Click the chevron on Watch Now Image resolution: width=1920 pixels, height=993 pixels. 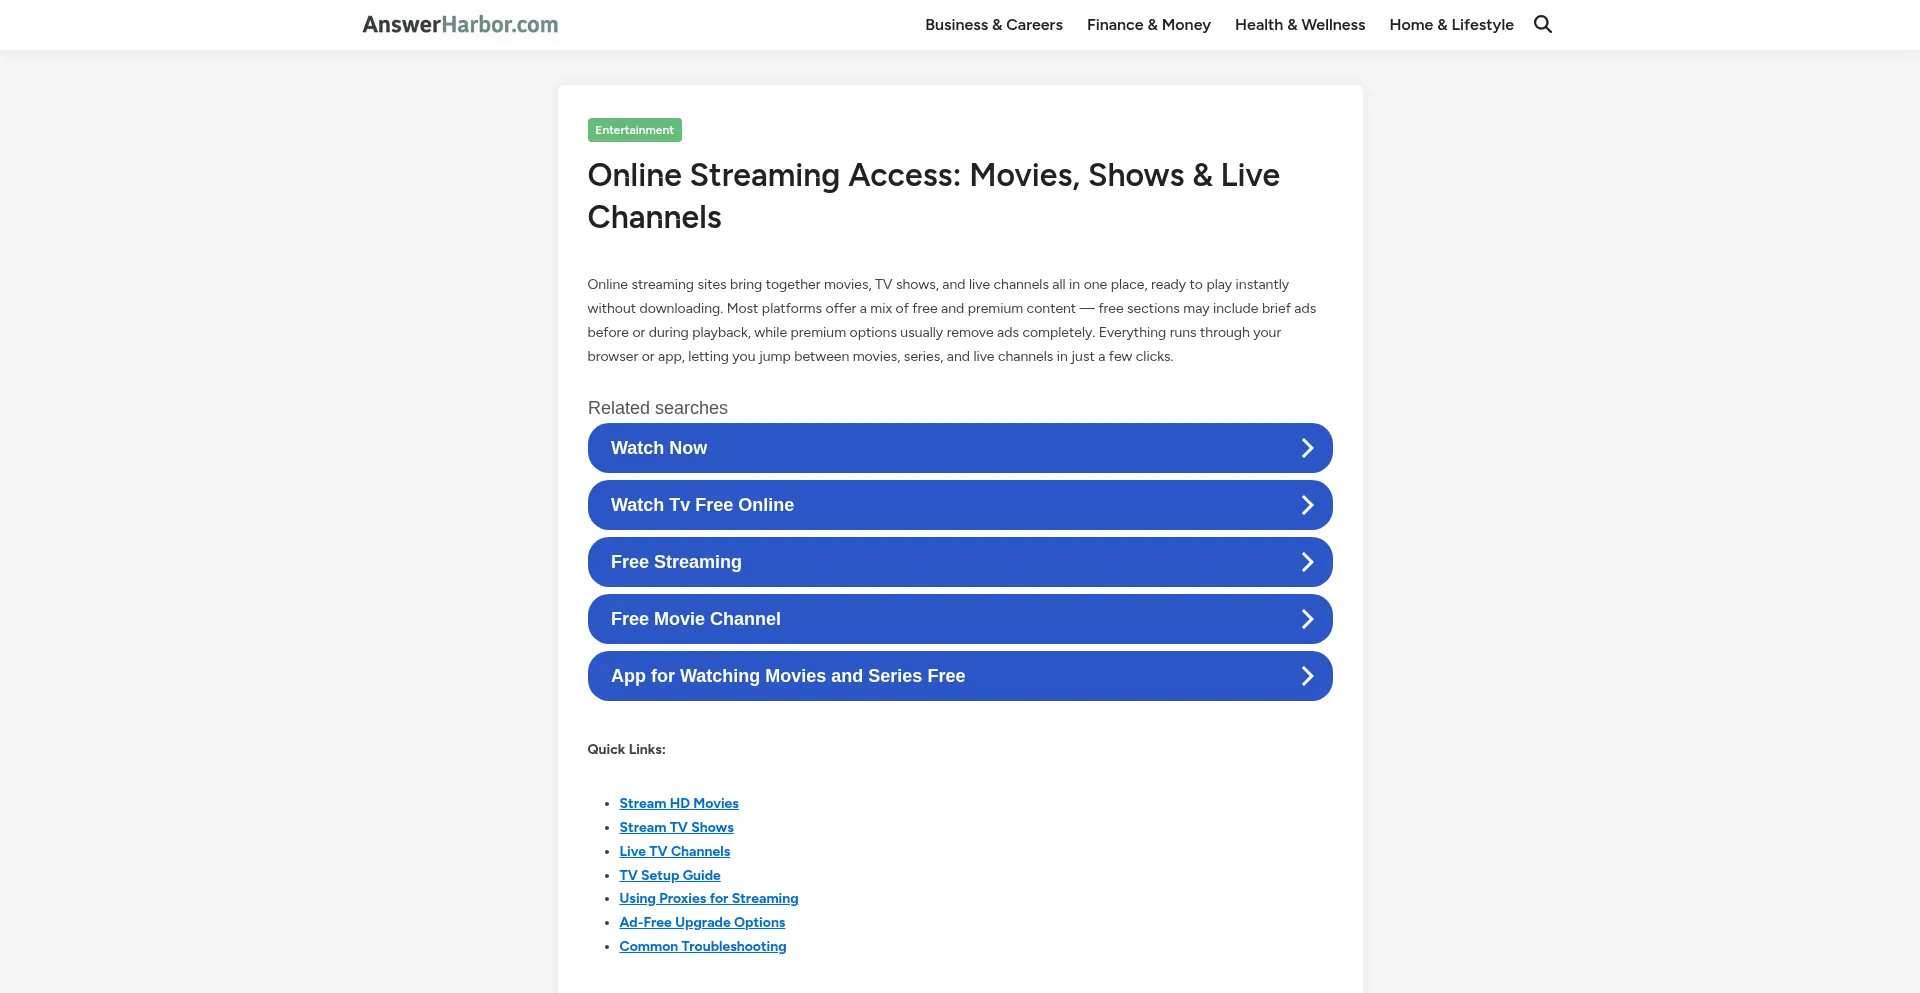[1307, 447]
